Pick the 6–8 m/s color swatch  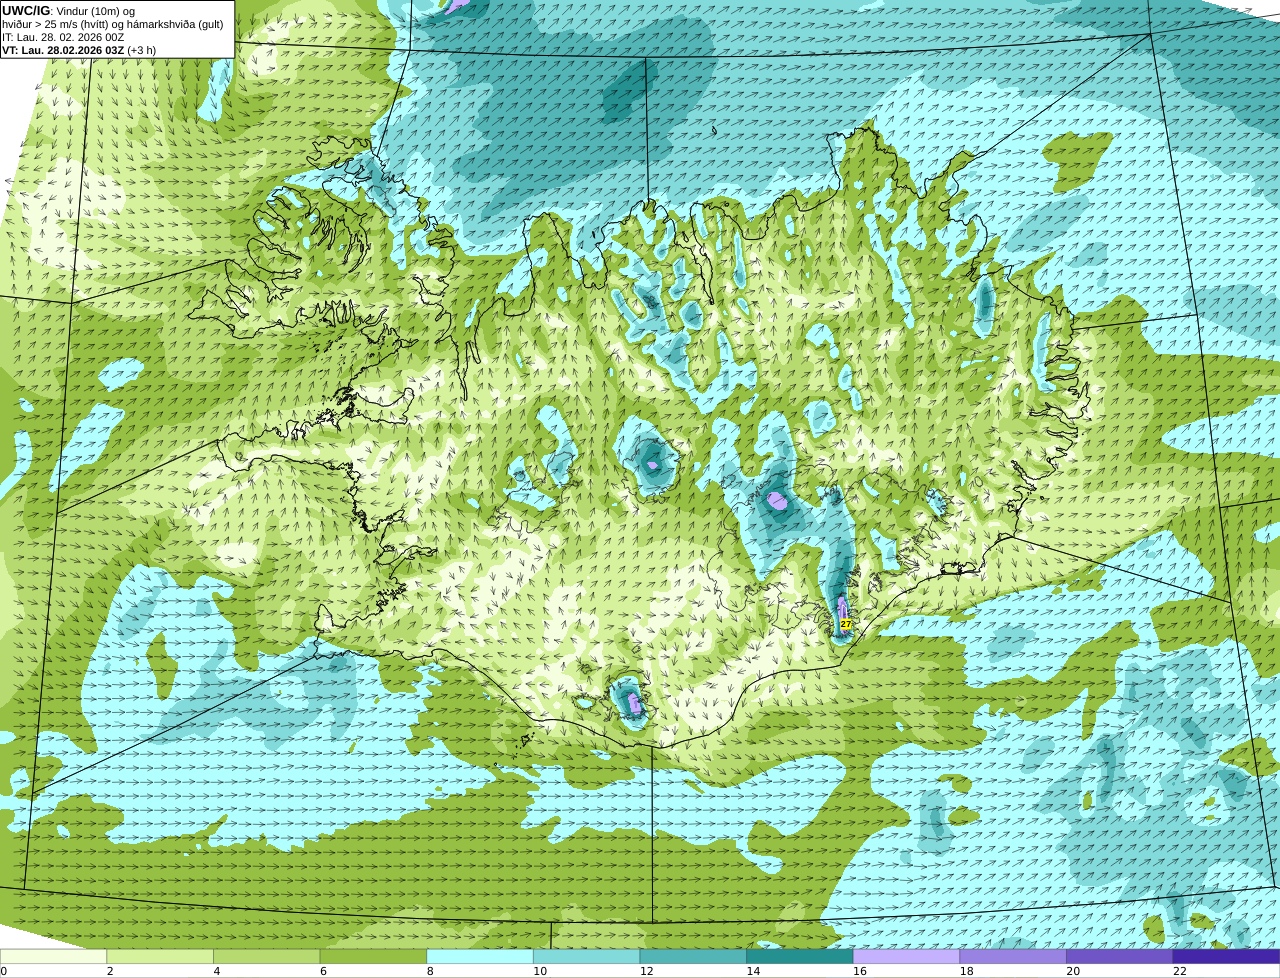point(373,956)
